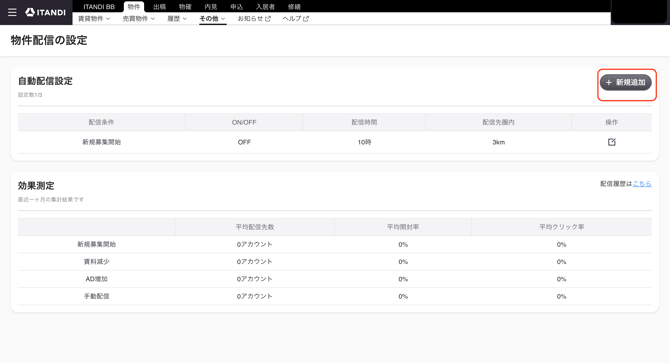Screen dimensions: 670x363
Task: Click the 3km delivery range value
Action: (x=498, y=142)
